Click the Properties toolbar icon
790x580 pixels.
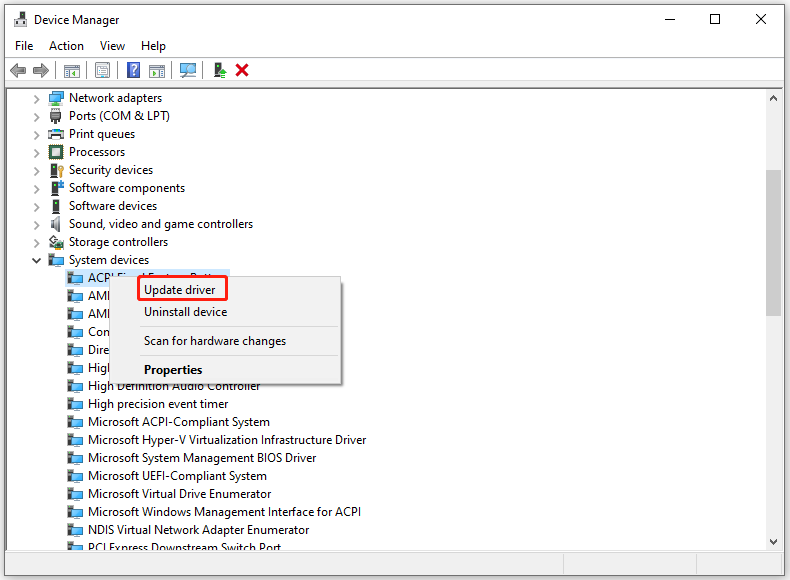[102, 71]
